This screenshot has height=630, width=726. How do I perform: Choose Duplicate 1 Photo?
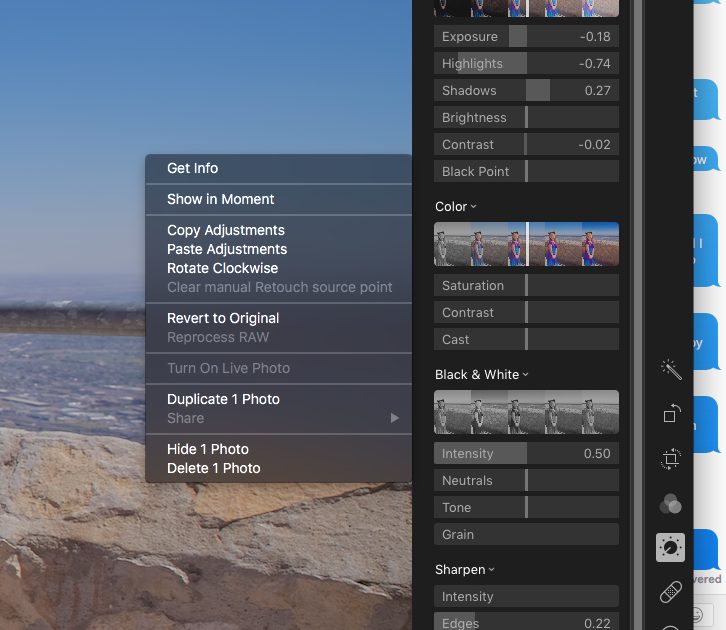click(x=279, y=399)
